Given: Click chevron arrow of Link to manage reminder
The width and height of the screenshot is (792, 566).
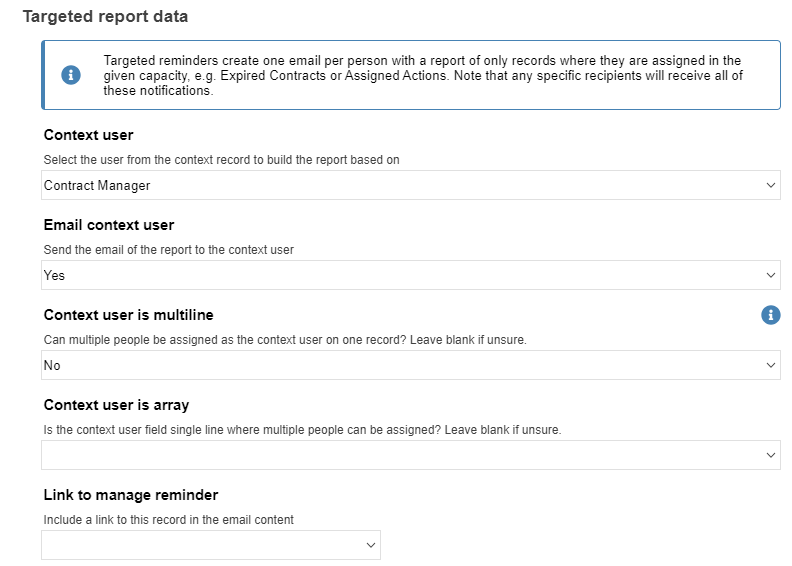Looking at the screenshot, I should 370,545.
